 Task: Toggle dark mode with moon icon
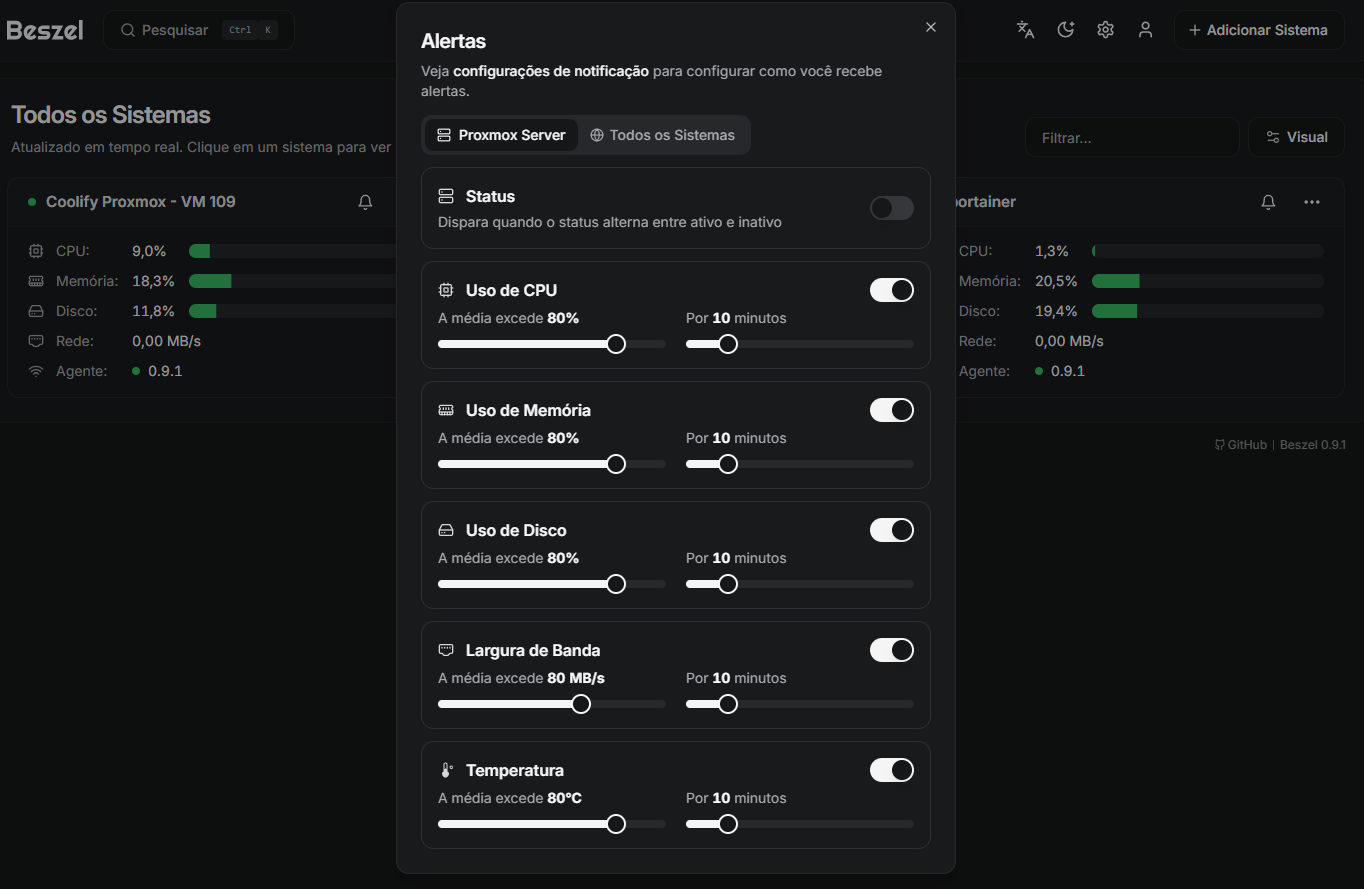(1065, 30)
